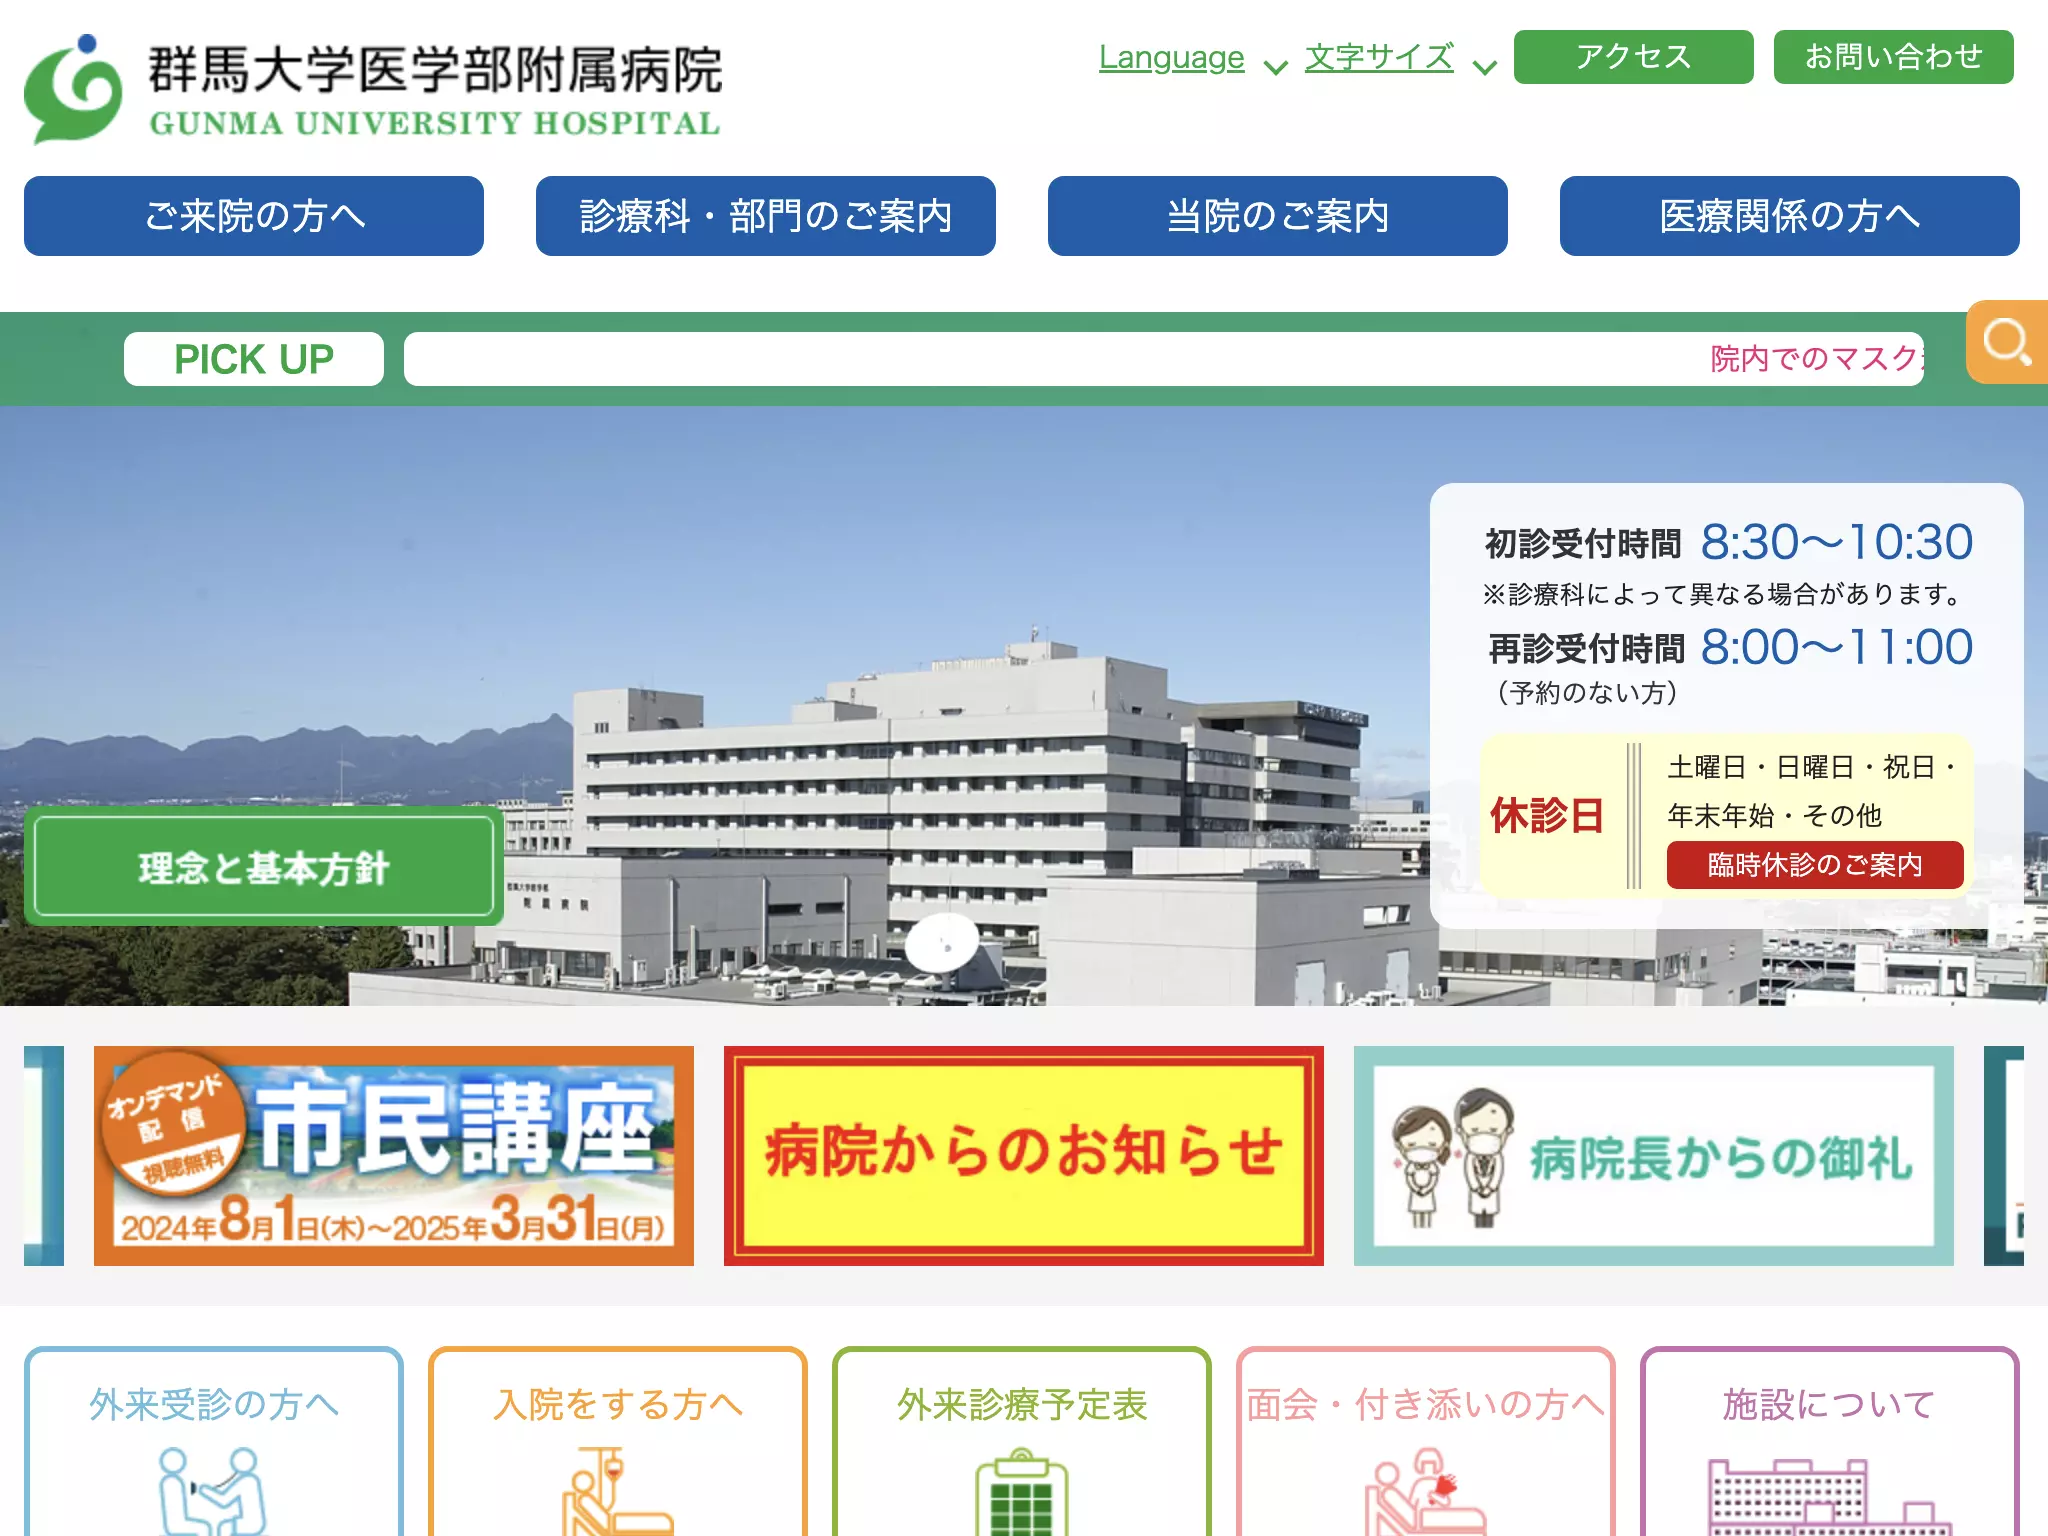Screen dimensions: 2048x1536
Task: Click the ※診療科によって異なる場合があります note
Action: tap(1722, 595)
